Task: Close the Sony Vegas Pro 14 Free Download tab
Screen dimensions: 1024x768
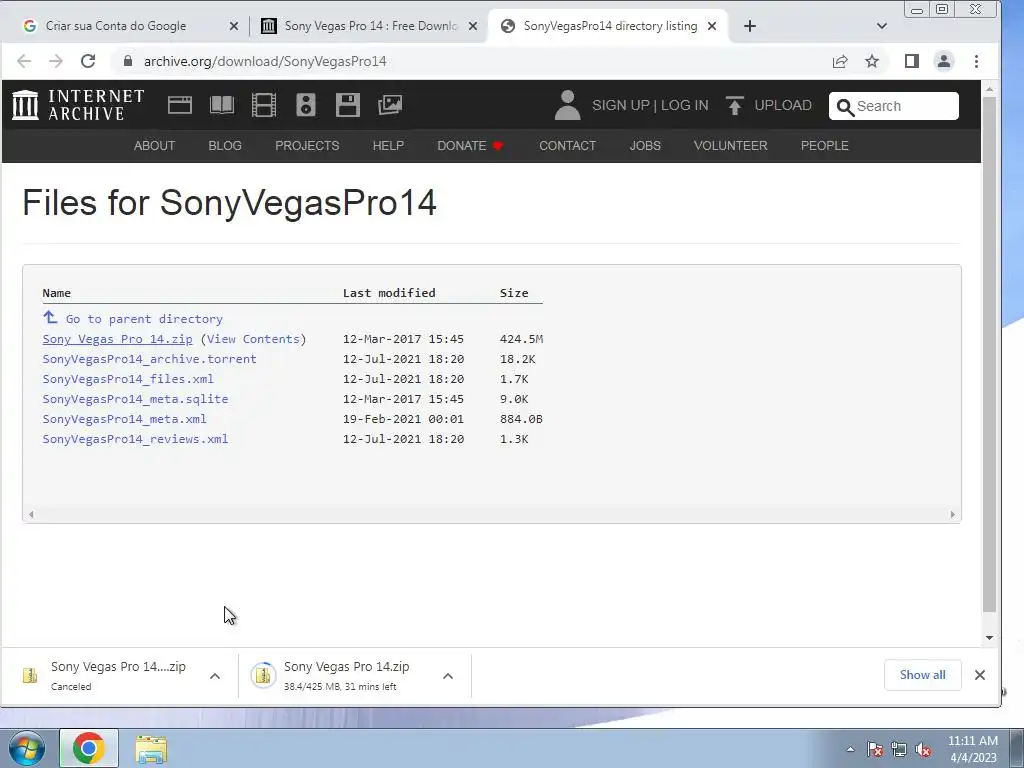Action: pos(473,26)
